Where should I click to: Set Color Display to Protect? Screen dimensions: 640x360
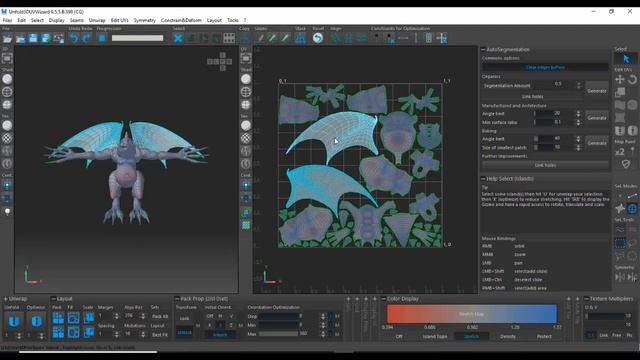tap(544, 336)
